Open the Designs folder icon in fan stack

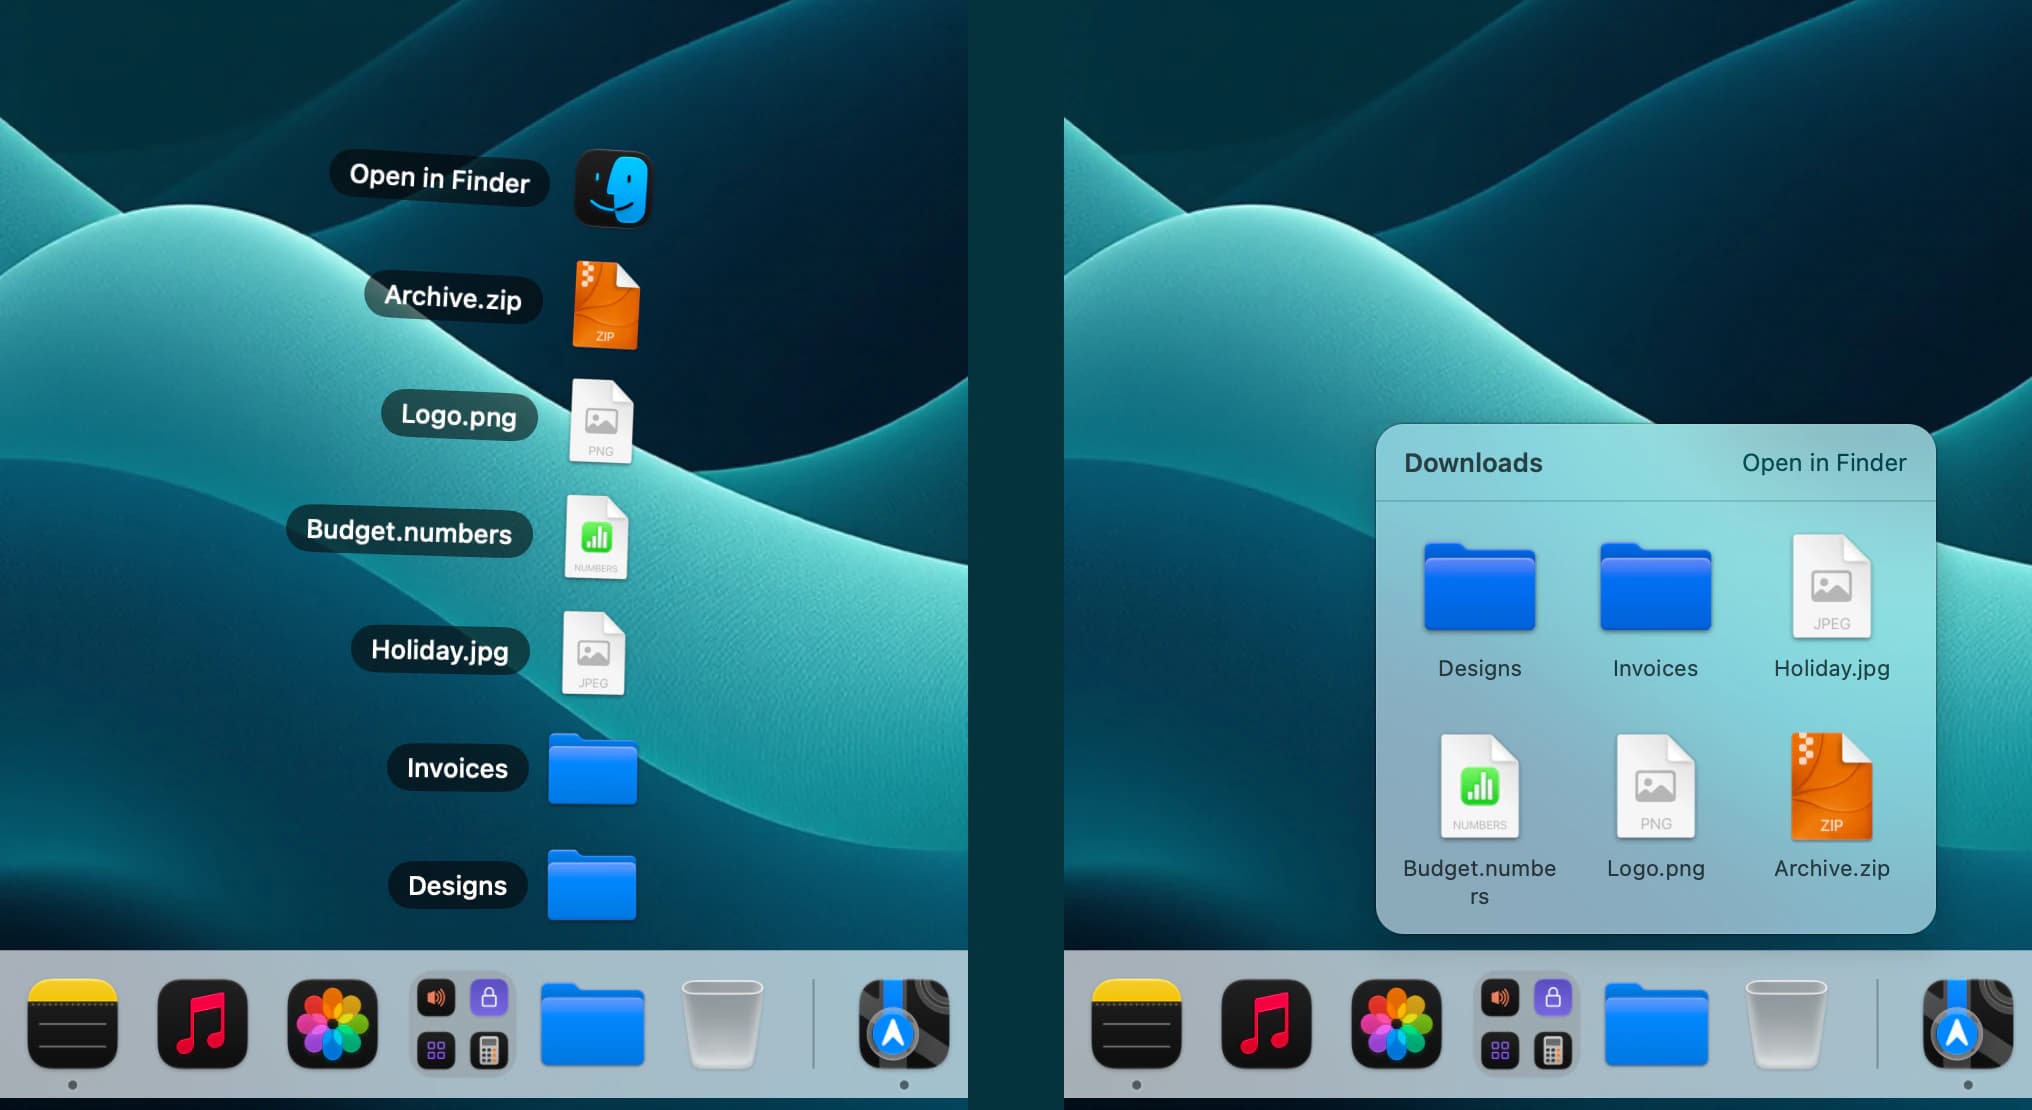[592, 885]
